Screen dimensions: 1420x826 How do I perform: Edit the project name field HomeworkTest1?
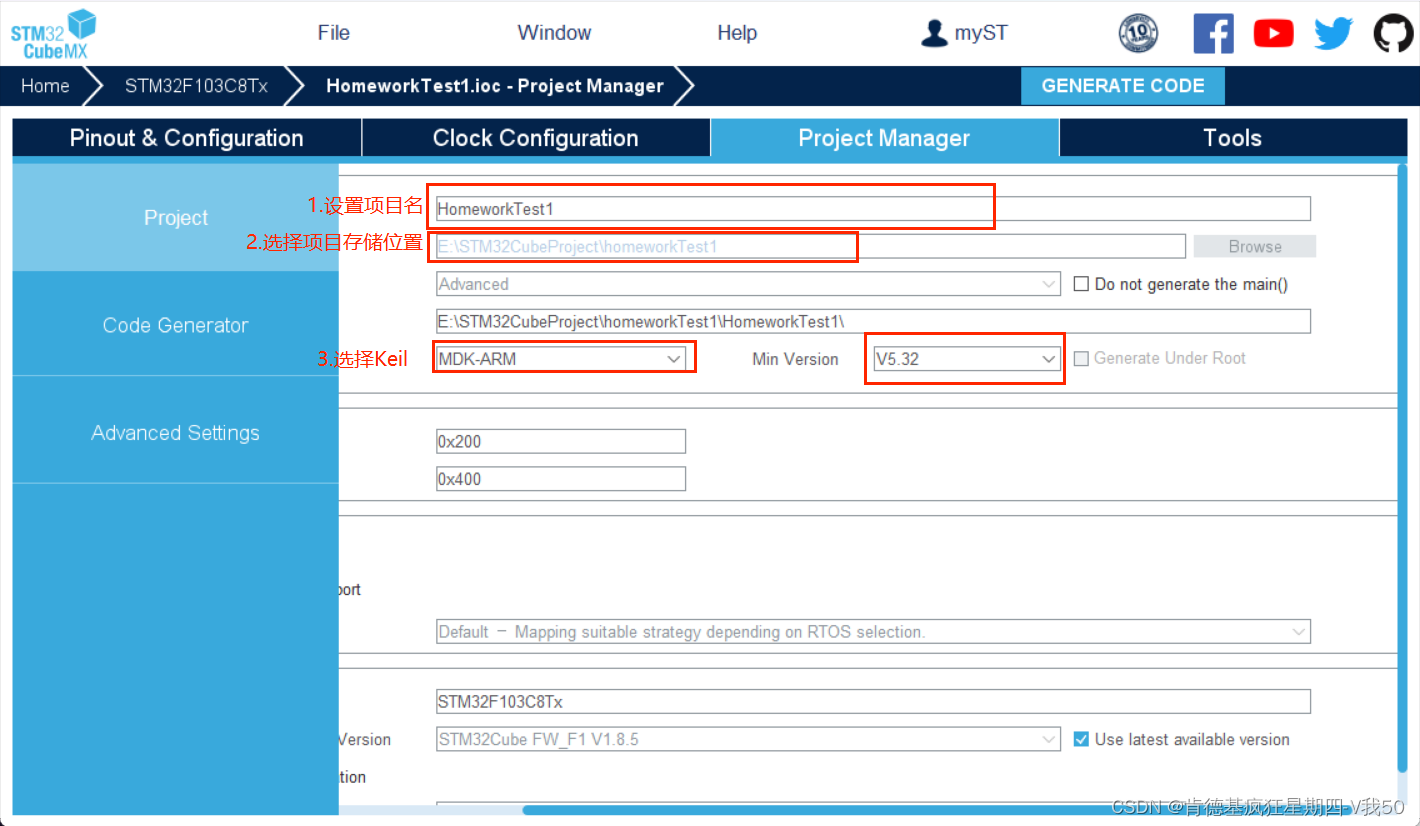click(x=873, y=209)
